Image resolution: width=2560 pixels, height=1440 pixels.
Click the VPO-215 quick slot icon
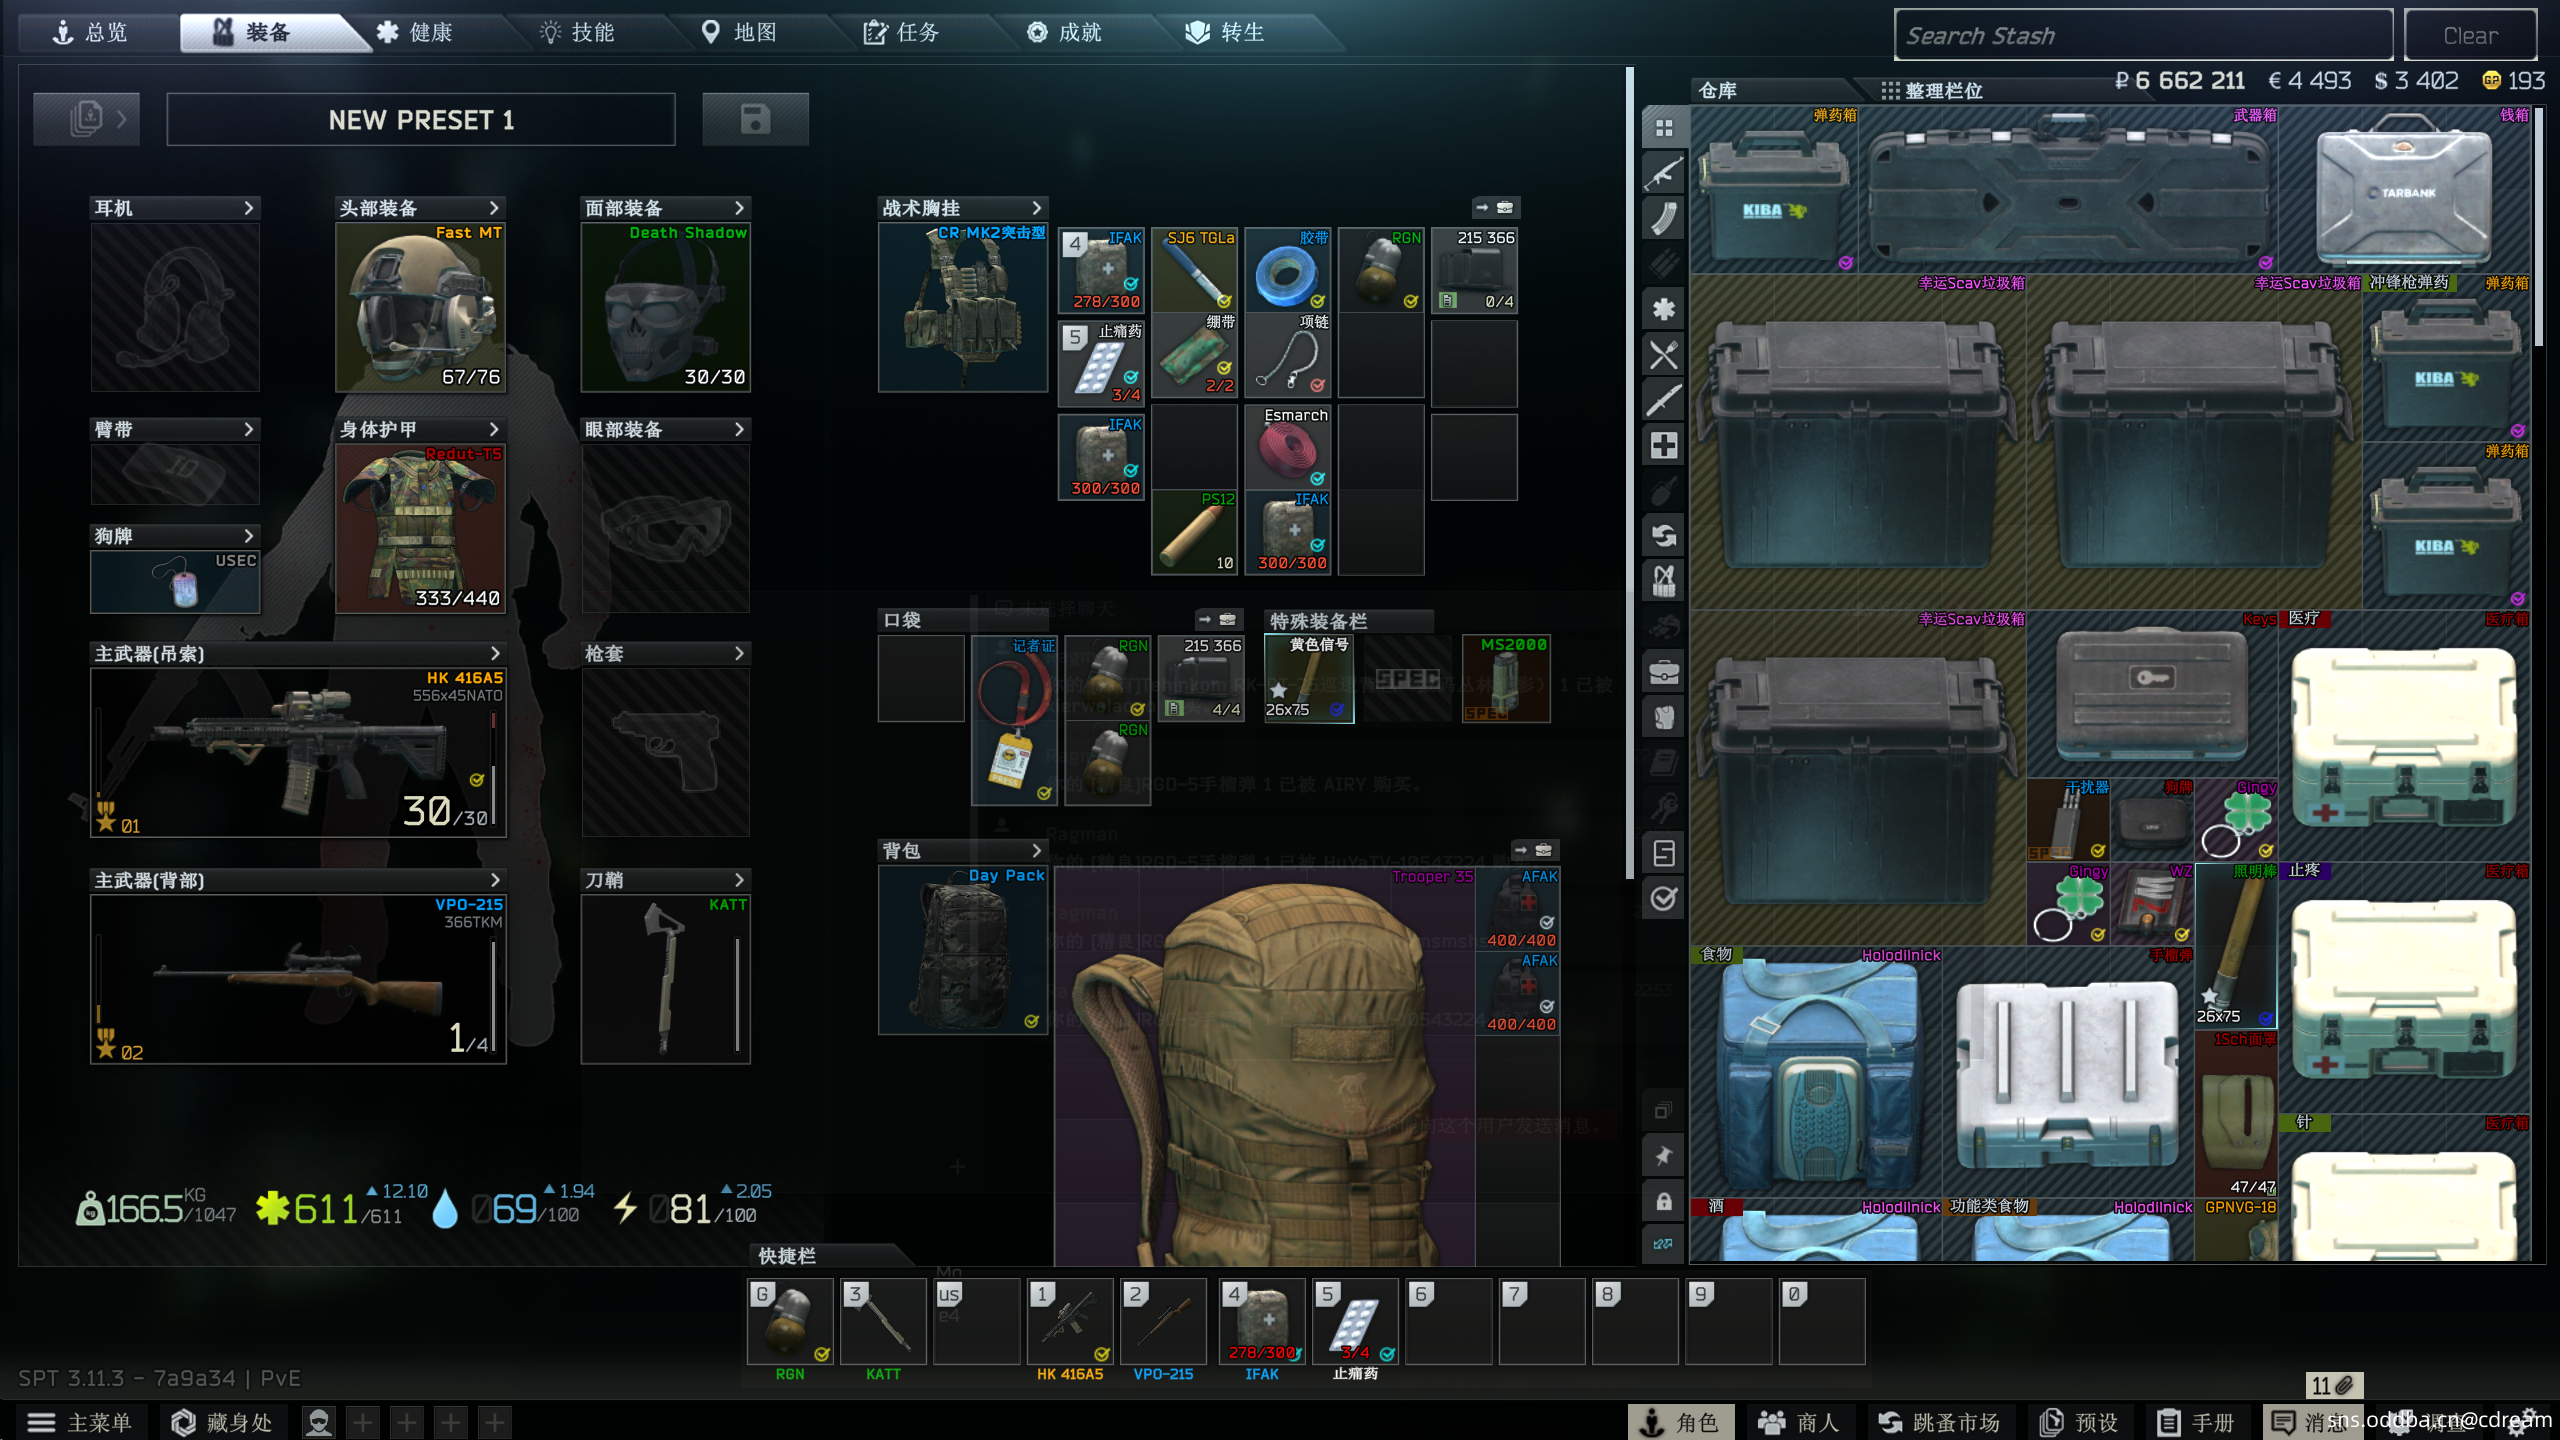pyautogui.click(x=1163, y=1321)
